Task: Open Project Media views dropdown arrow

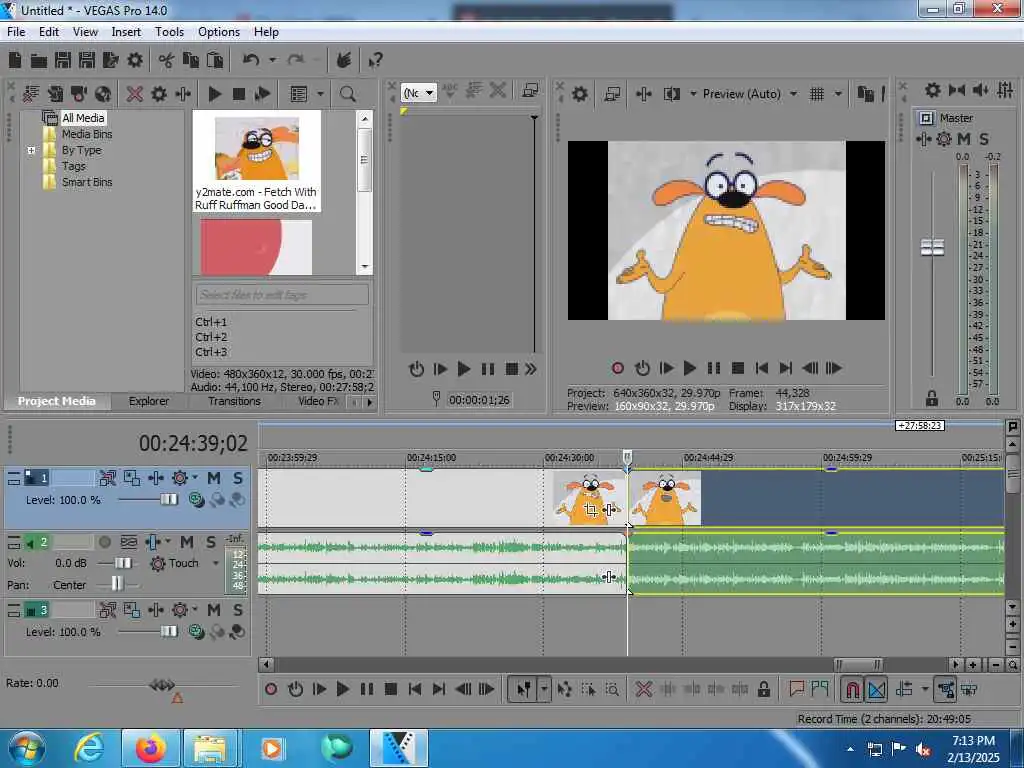Action: click(320, 94)
